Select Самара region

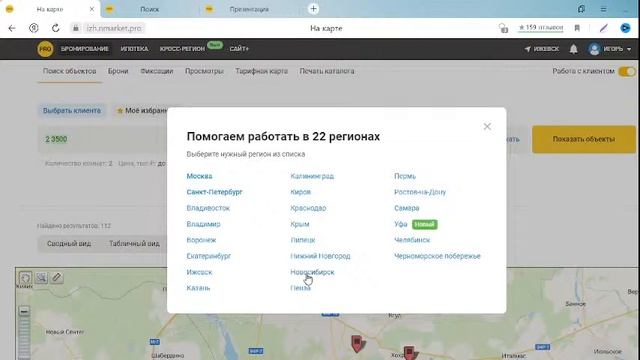click(407, 208)
